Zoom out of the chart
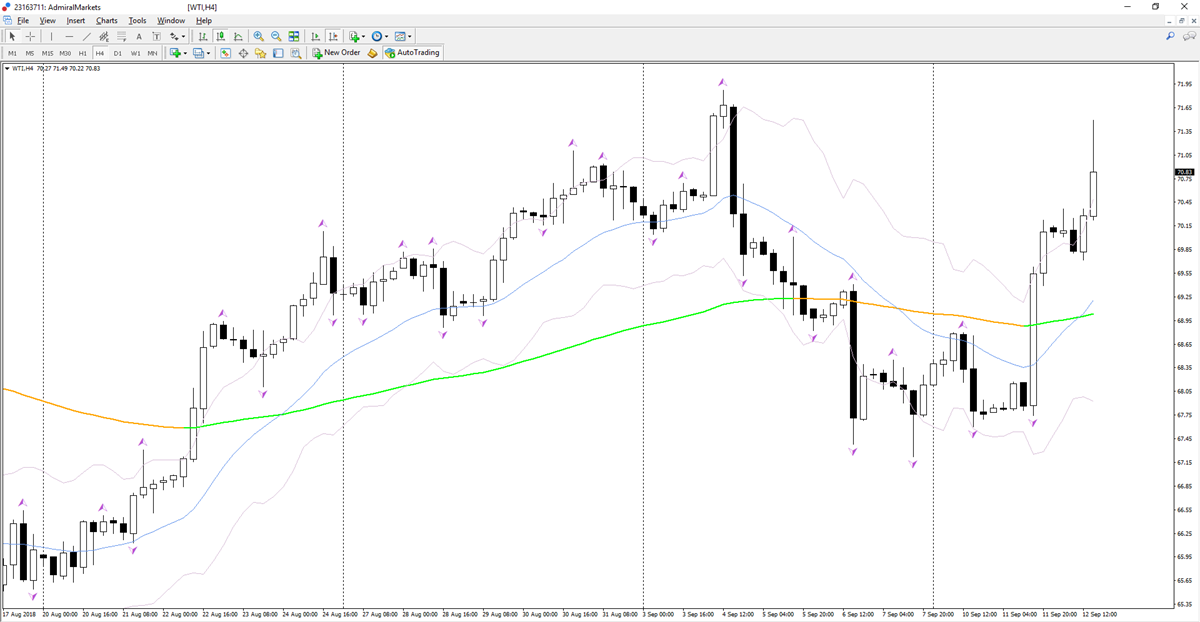 (276, 36)
